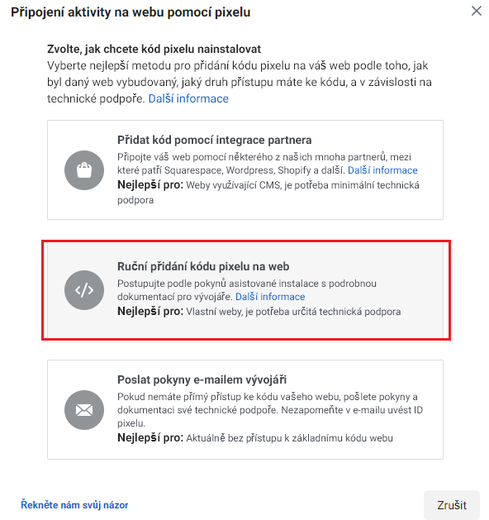This screenshot has width=489, height=520.
Task: Click the shopping bag partner integration icon
Action: pyautogui.click(x=84, y=170)
